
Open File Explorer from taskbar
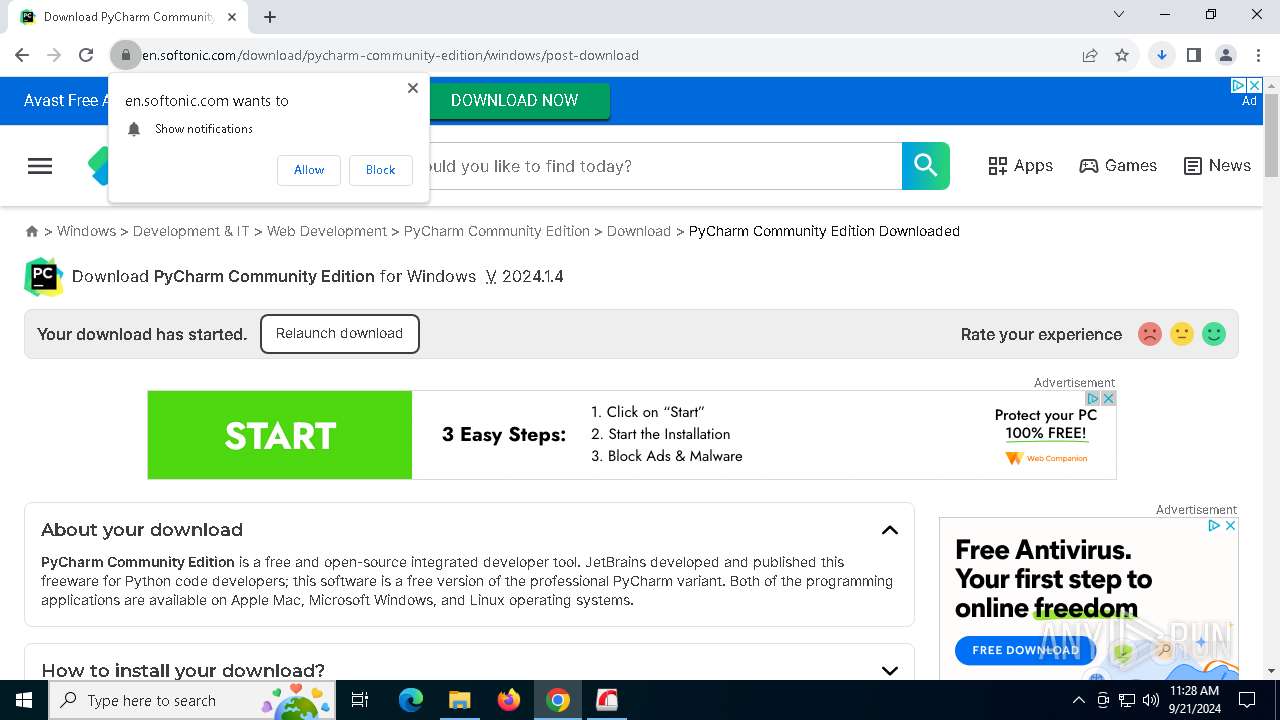coord(459,700)
